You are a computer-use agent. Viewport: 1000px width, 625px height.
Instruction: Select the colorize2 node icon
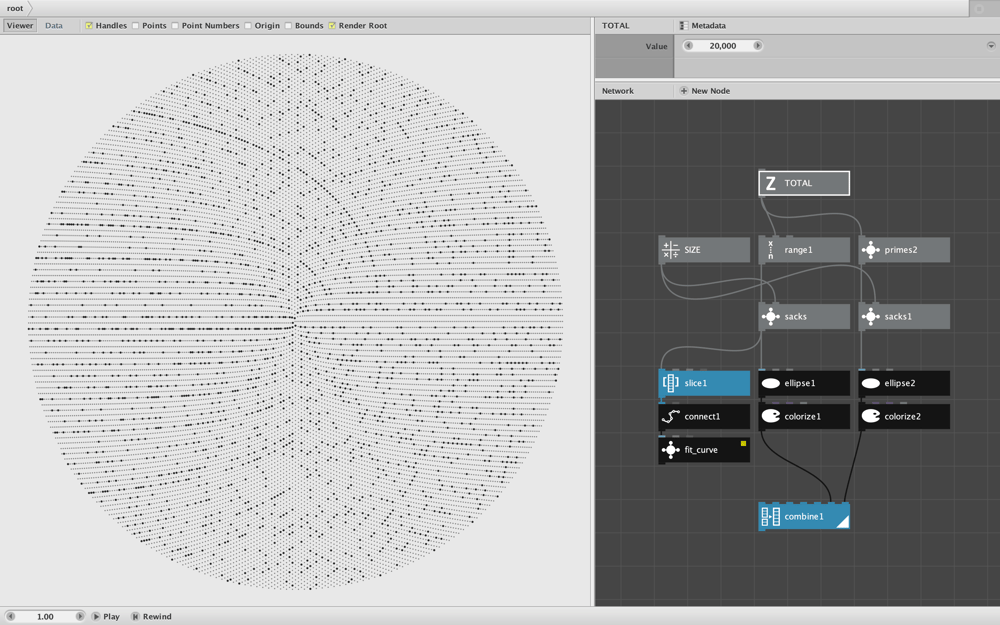coord(871,416)
